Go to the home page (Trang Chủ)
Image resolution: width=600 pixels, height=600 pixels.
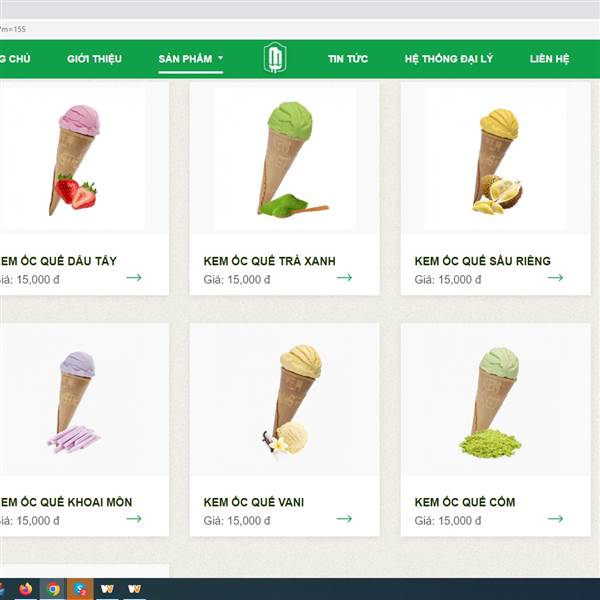pos(15,59)
